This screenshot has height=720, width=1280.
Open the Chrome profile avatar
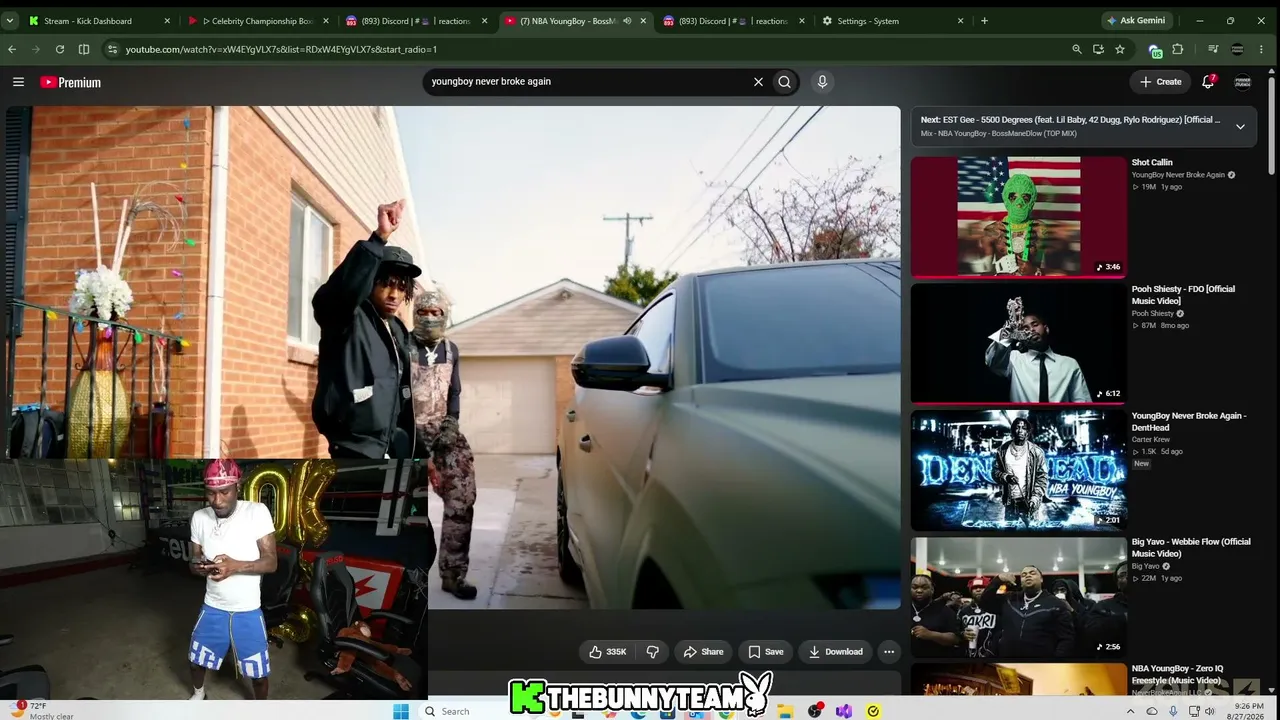[x=1237, y=49]
